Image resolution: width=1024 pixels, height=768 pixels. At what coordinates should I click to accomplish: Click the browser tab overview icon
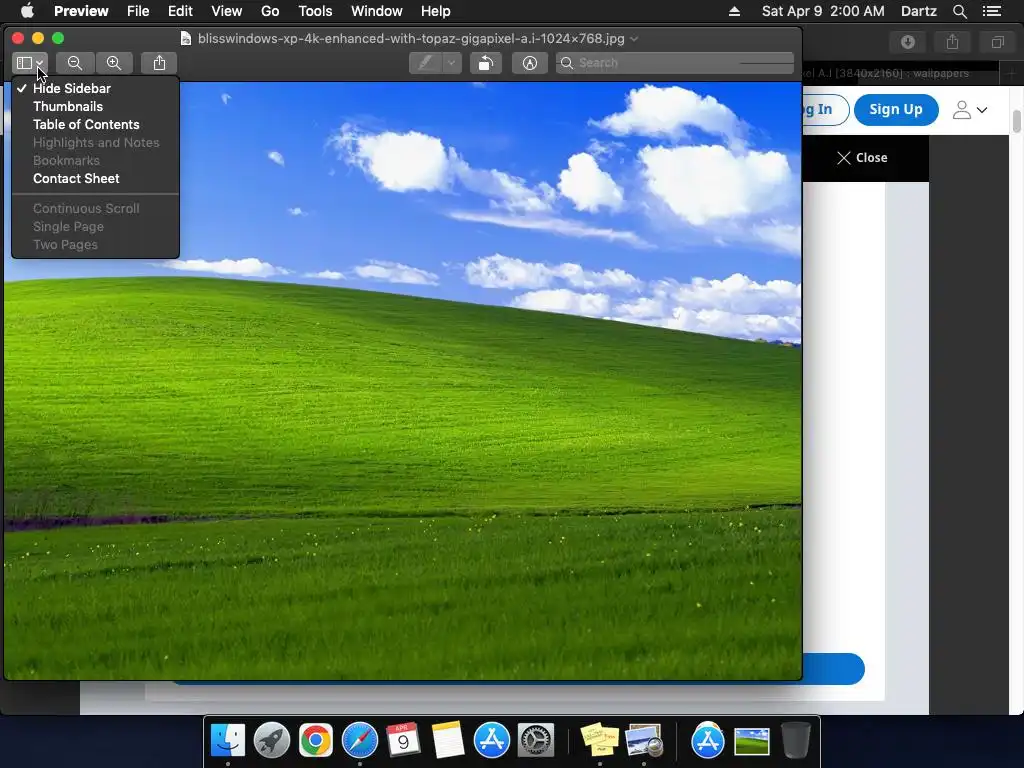tap(998, 42)
